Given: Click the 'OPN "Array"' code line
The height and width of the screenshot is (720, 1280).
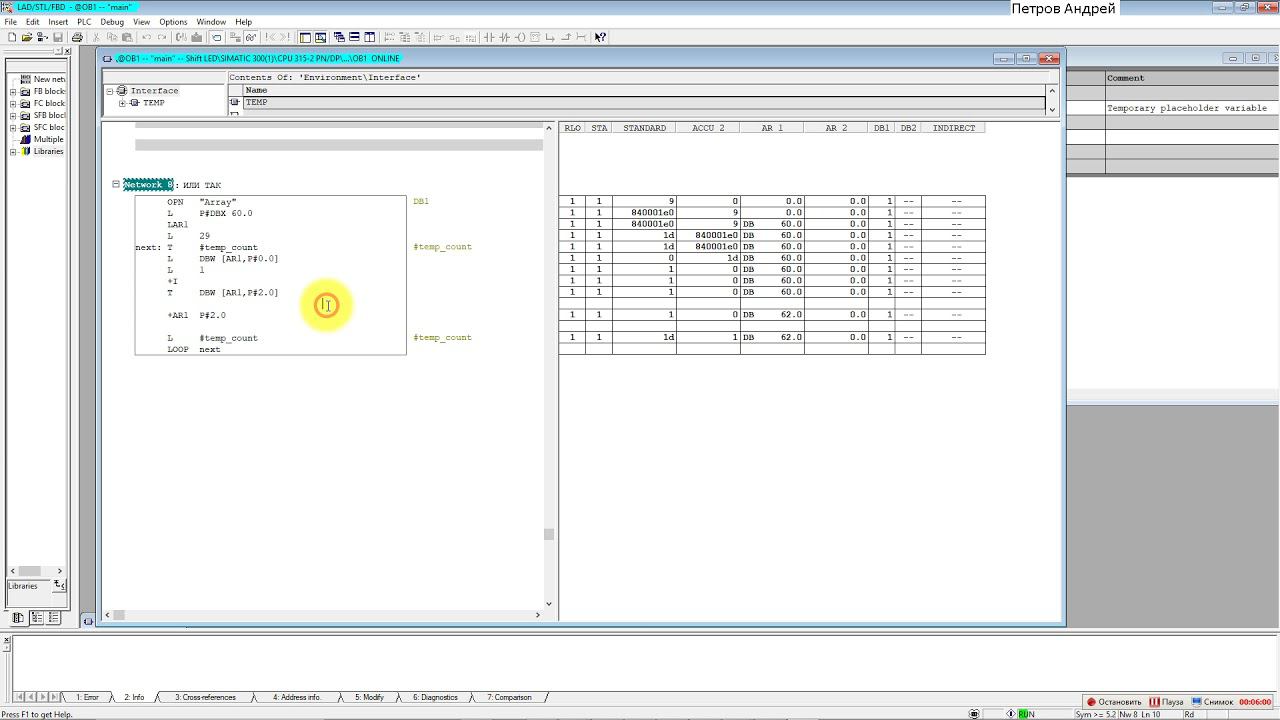Looking at the screenshot, I should [x=201, y=202].
